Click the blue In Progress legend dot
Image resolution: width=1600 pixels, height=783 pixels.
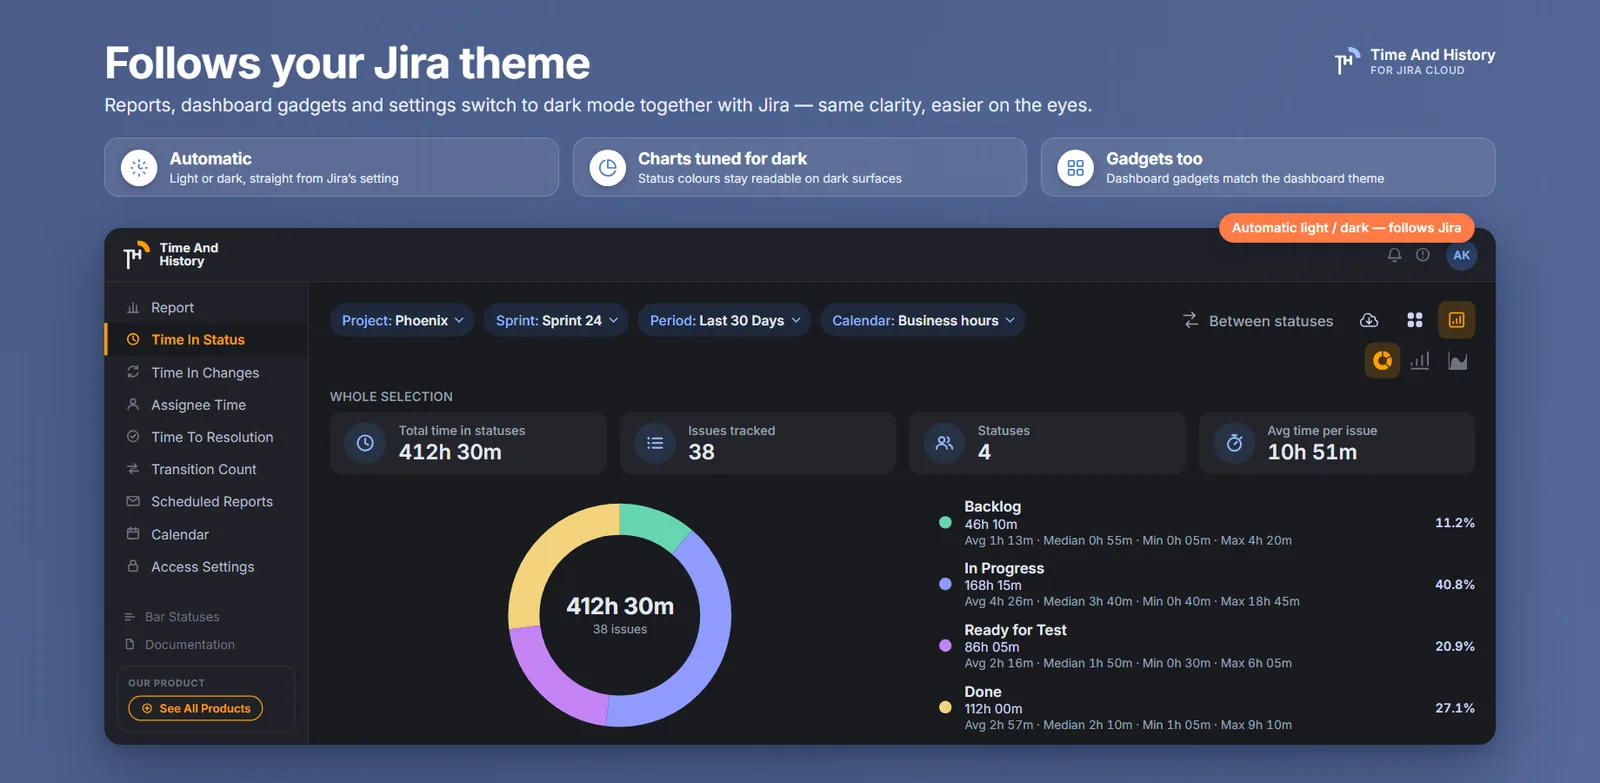click(x=945, y=584)
